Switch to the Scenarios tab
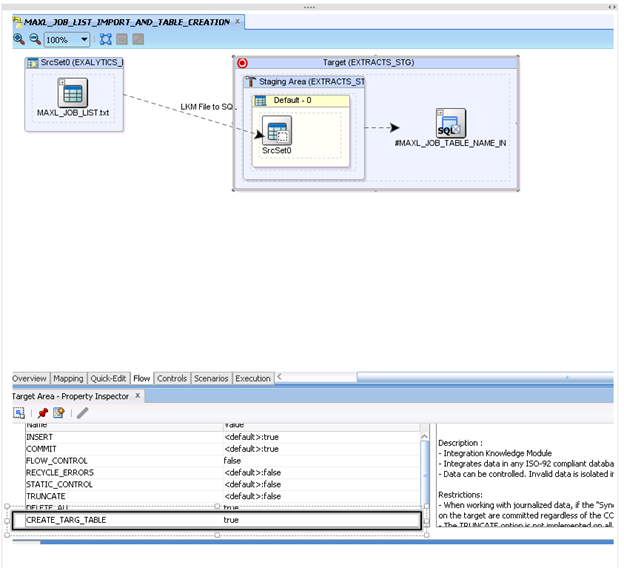This screenshot has height=568, width=624. point(211,379)
